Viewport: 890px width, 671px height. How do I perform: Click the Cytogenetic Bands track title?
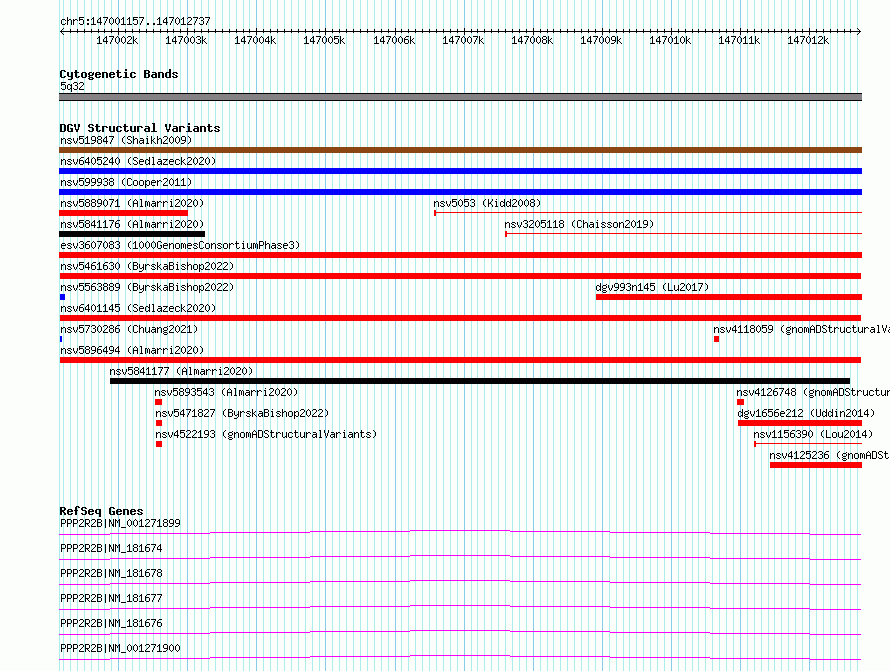pos(119,74)
